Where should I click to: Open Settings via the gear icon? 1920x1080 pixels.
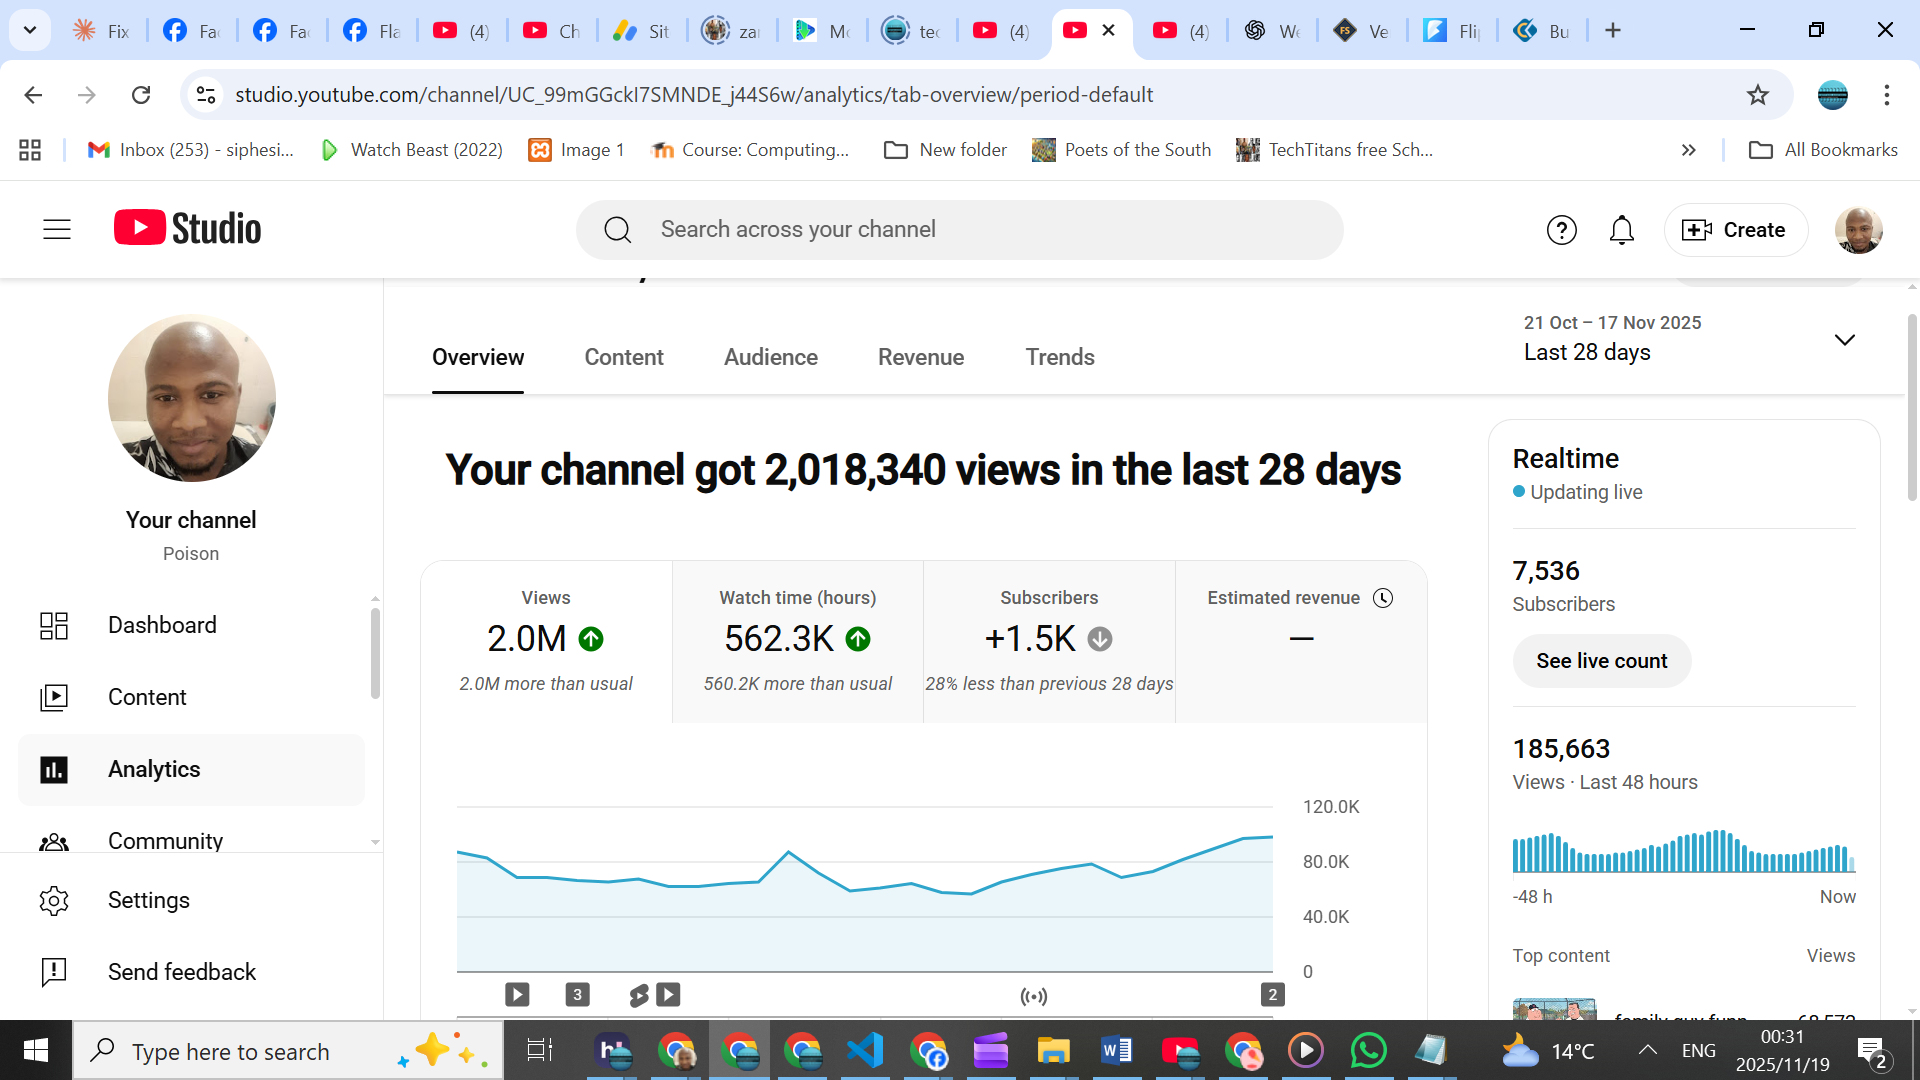(54, 901)
